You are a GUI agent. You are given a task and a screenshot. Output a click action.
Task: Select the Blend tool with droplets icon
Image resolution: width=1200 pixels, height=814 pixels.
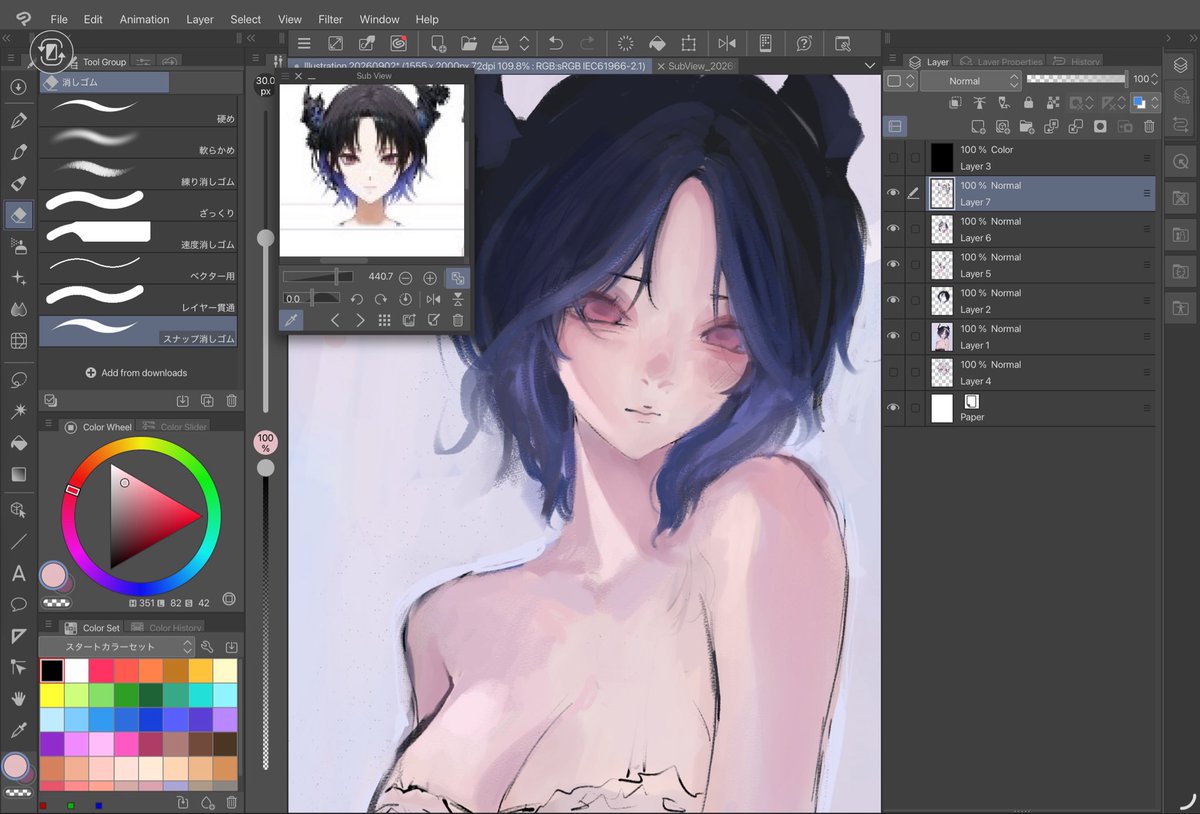18,310
